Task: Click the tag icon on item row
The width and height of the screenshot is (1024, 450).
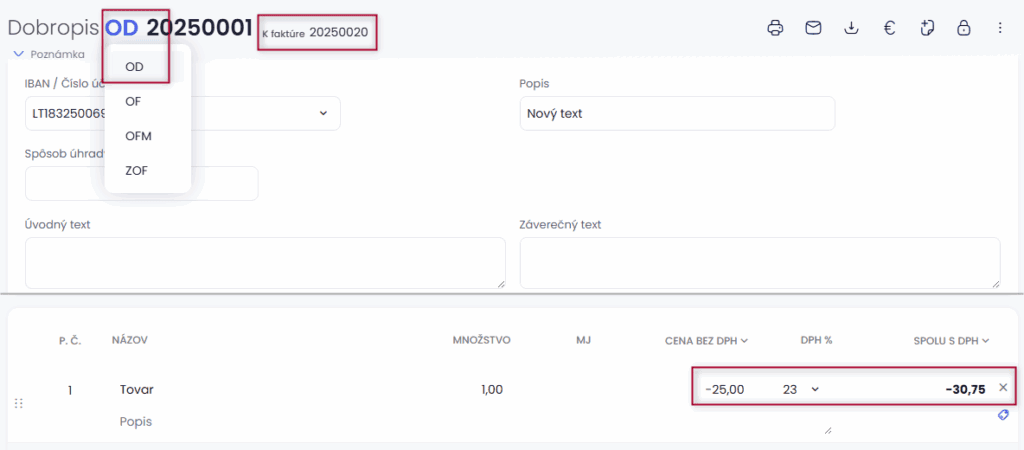Action: (1003, 415)
